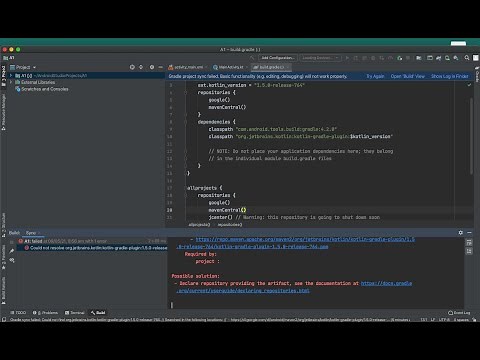Click code line 'jcenter()' in the editor
Image resolution: width=480 pixels, height=360 pixels.
[220, 217]
